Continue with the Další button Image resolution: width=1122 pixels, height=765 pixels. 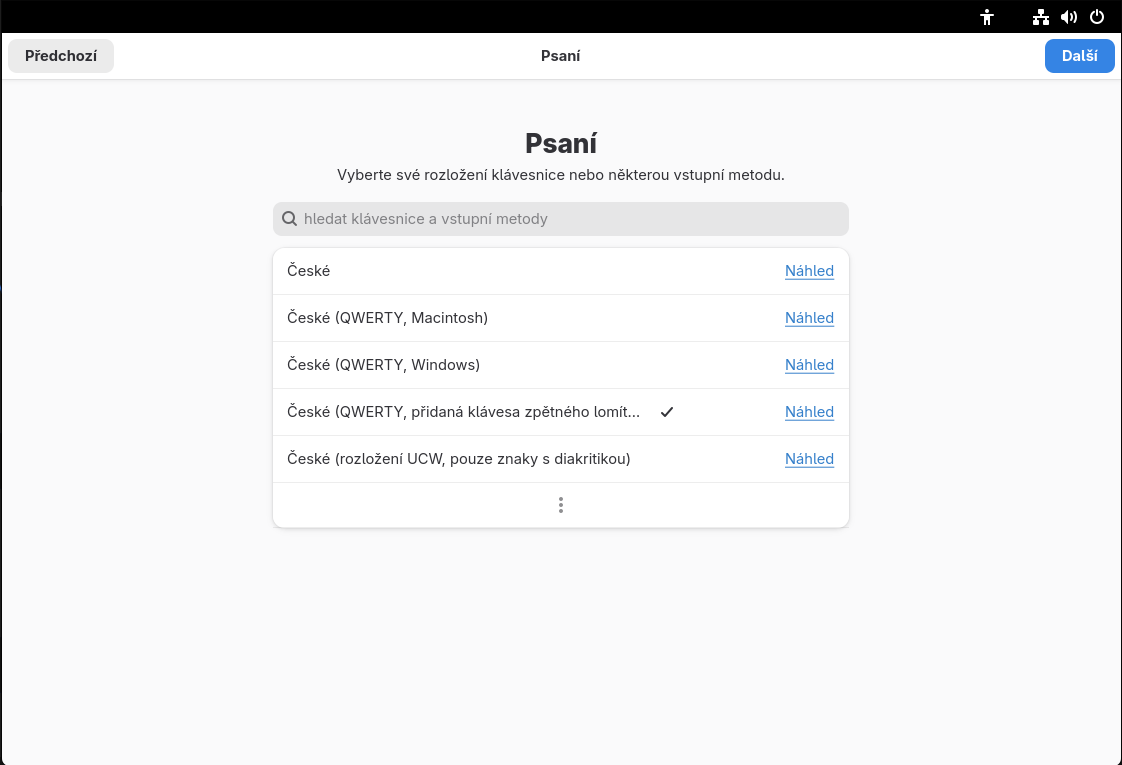click(x=1079, y=56)
